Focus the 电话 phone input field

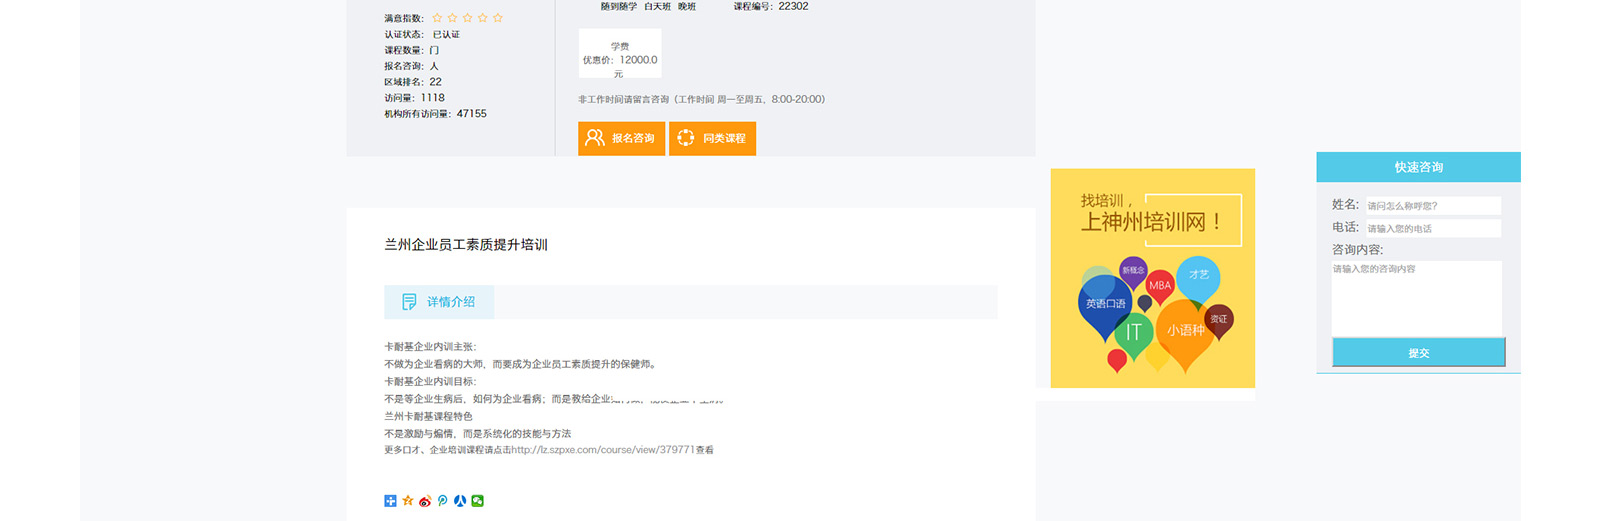[x=1433, y=229]
